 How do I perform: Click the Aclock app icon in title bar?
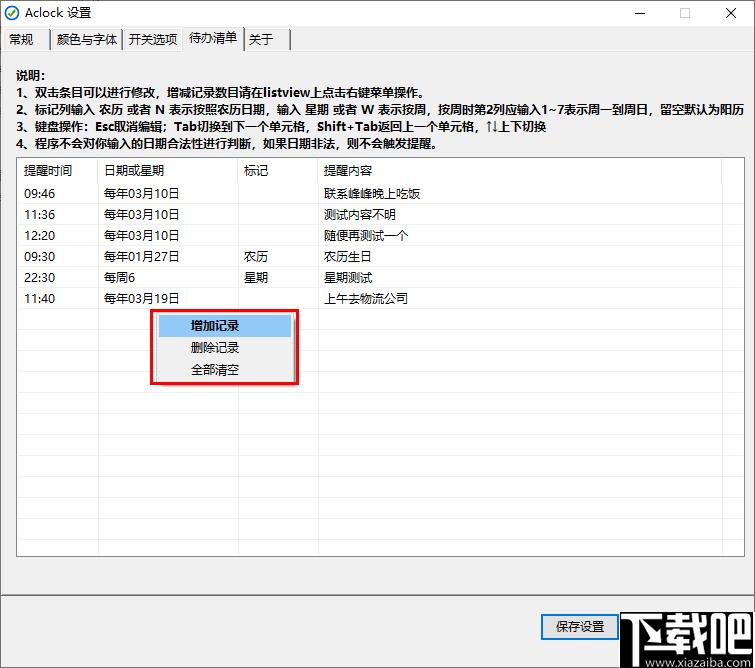tap(12, 13)
